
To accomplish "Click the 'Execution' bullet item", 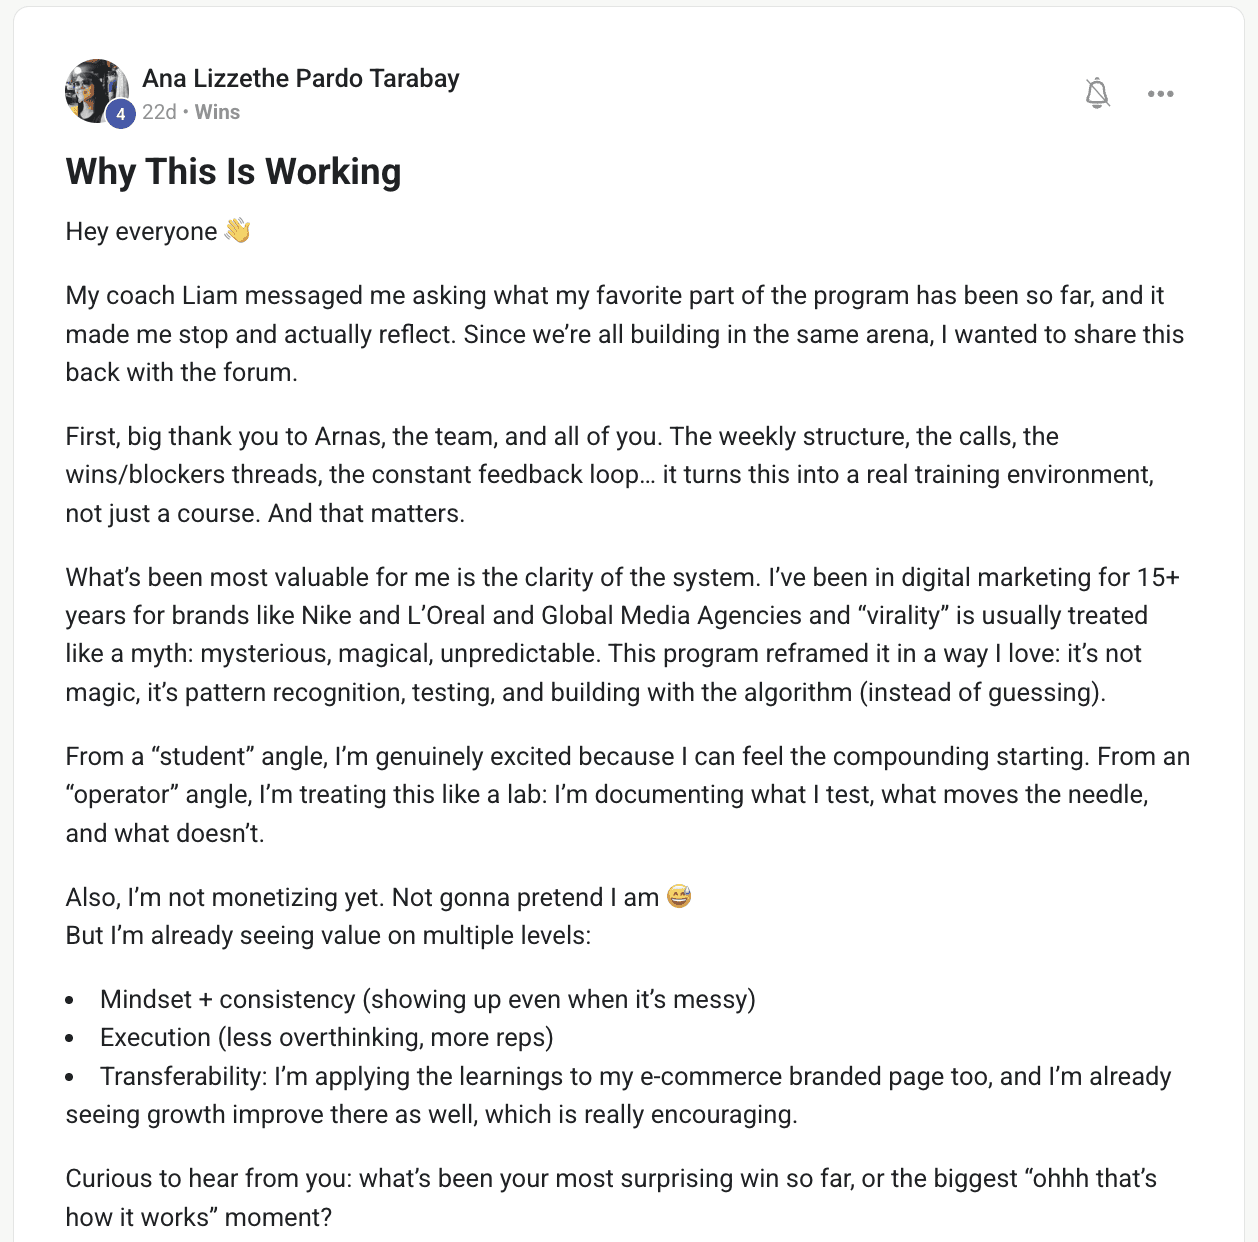I will [327, 1038].
